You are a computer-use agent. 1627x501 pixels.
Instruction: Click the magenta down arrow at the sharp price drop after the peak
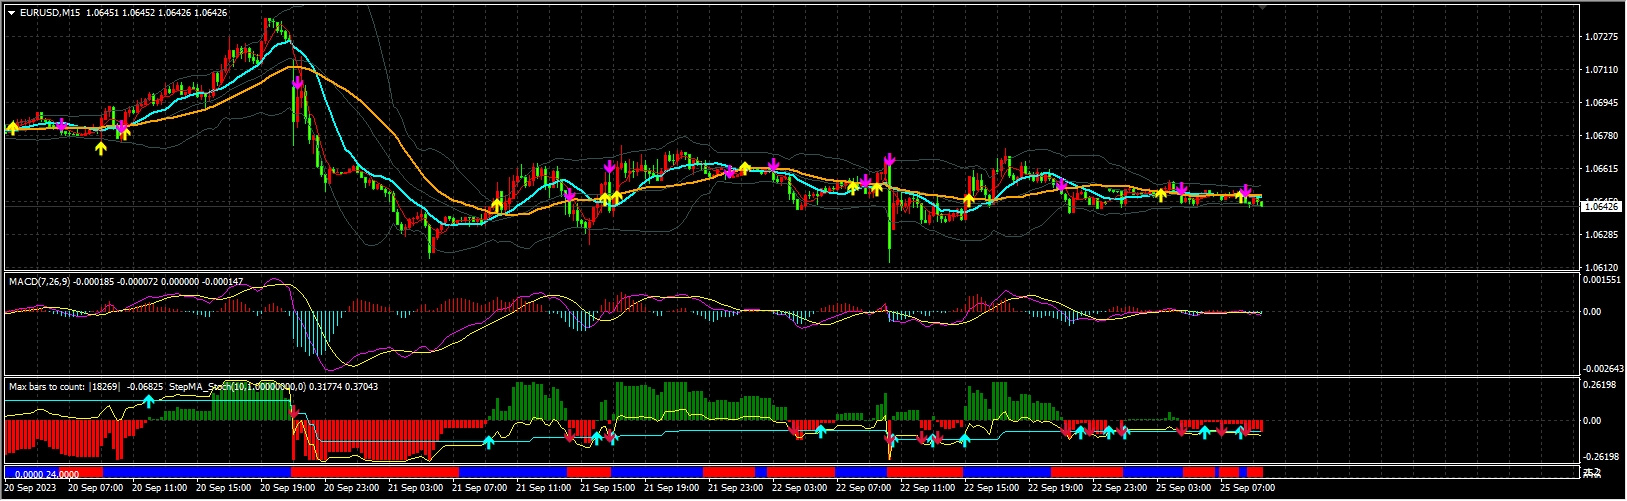tap(298, 83)
